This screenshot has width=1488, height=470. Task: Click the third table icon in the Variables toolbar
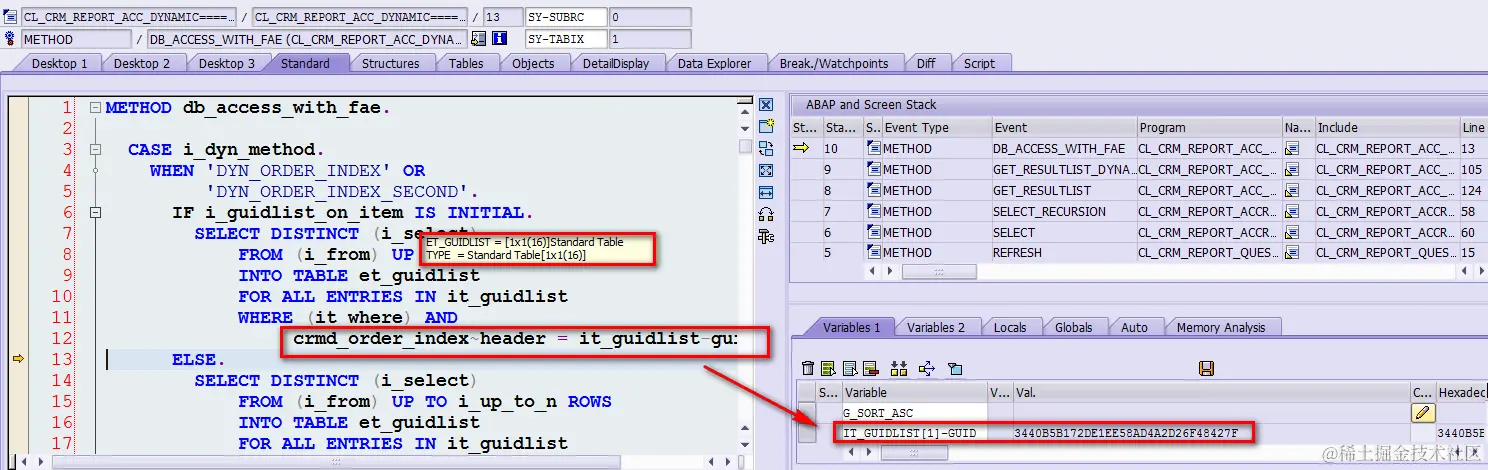point(848,369)
